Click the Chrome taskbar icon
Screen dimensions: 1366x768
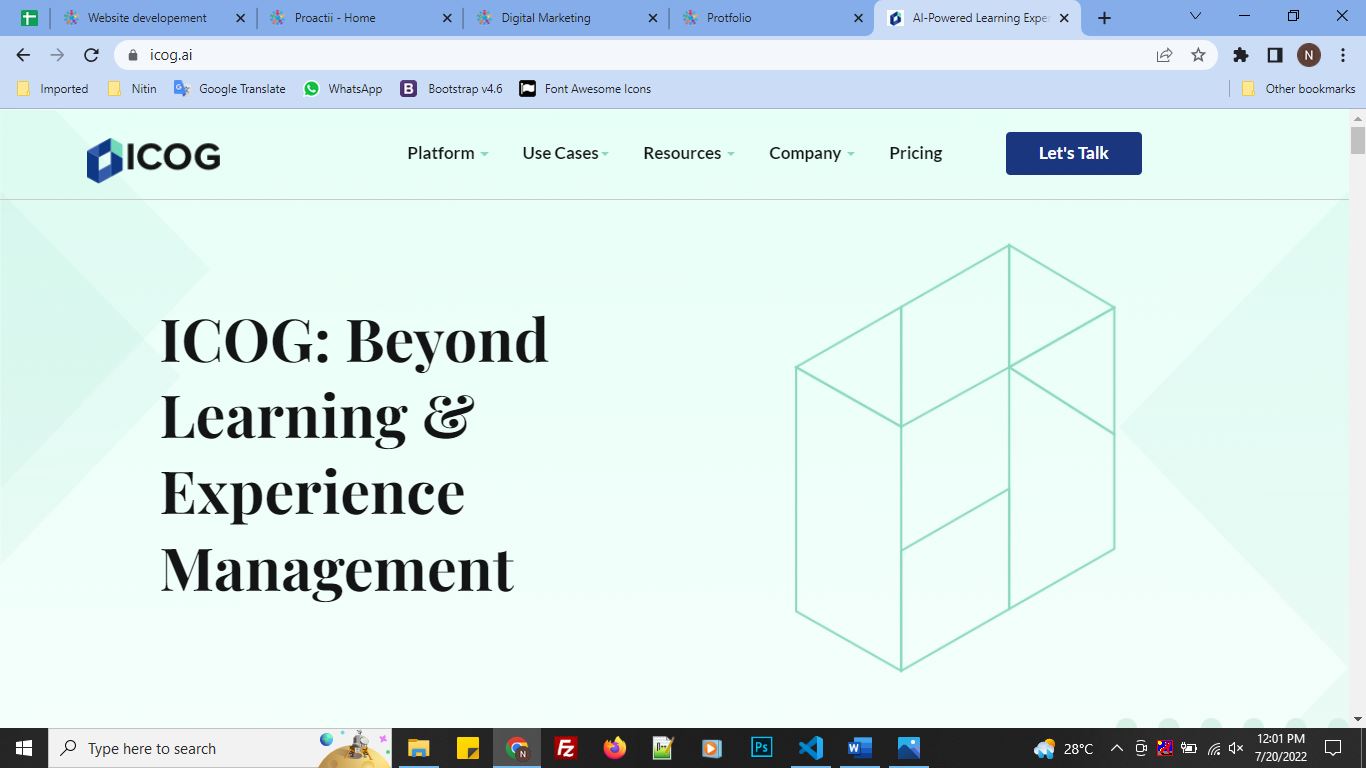point(517,748)
